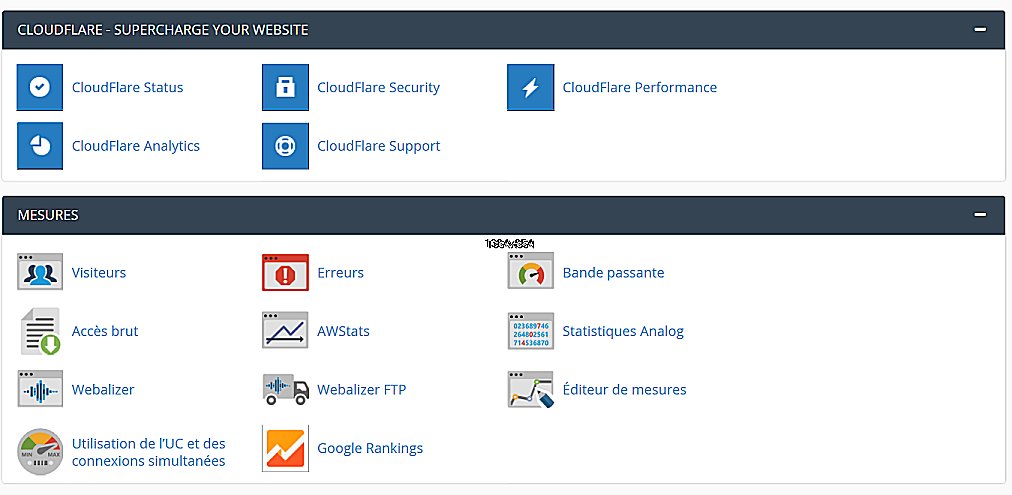Click the Erreurs red warning icon
The image size is (1012, 495).
click(285, 272)
